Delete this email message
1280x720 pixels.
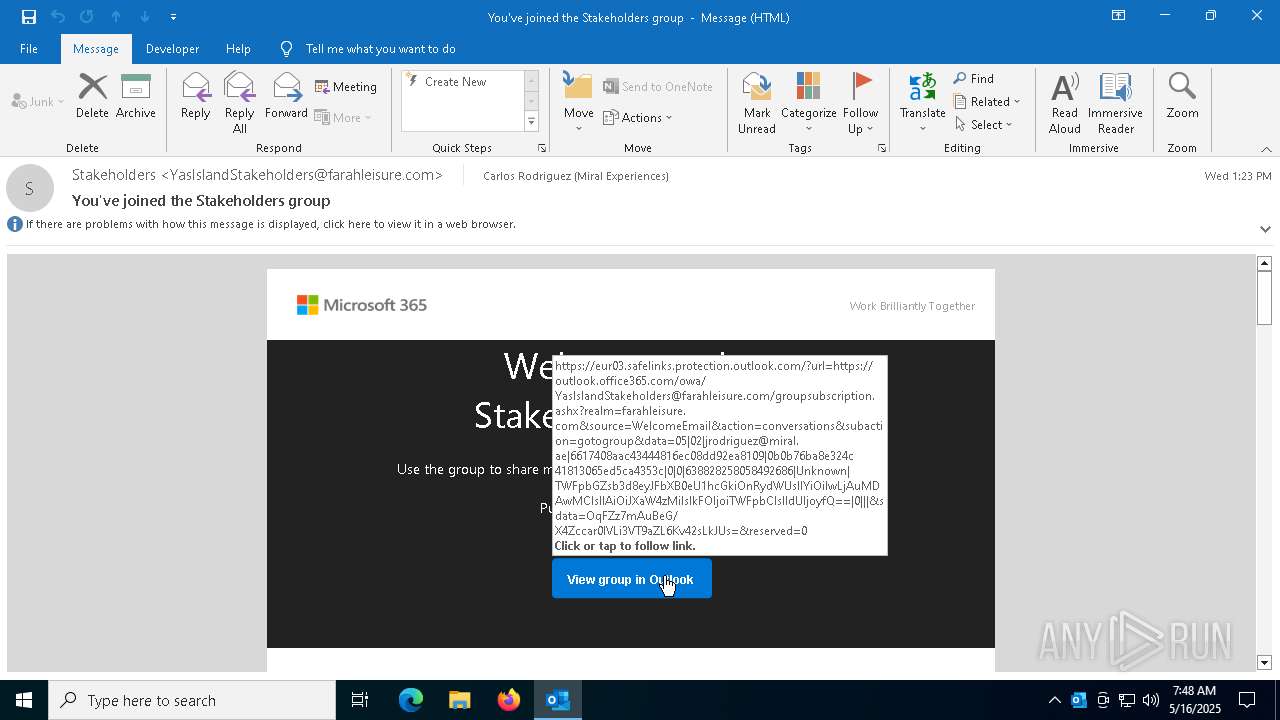coord(92,96)
